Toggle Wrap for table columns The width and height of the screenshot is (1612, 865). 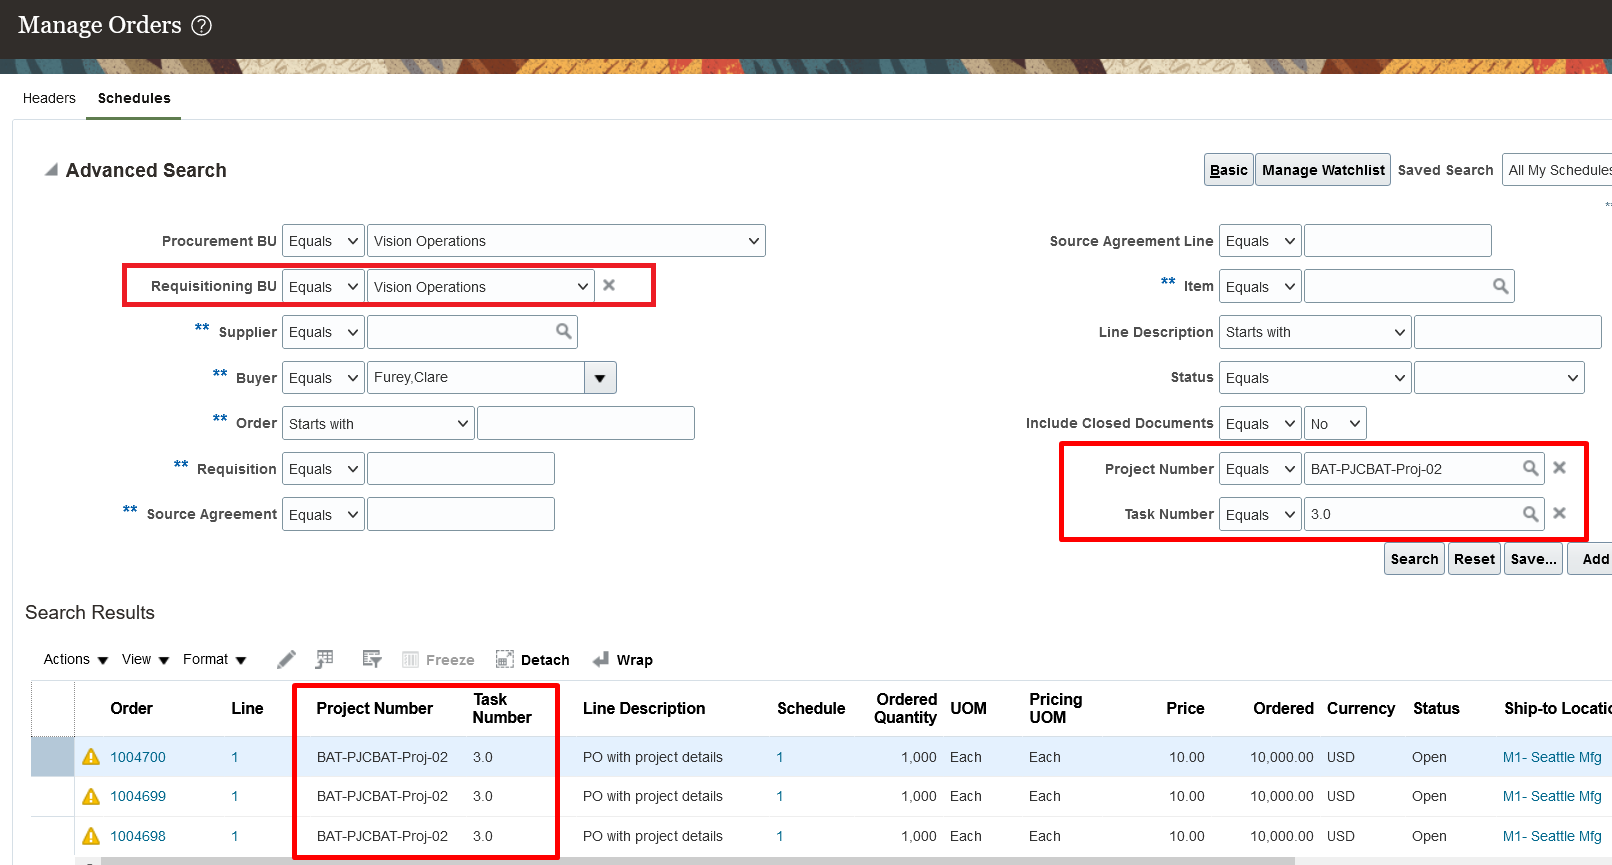tap(622, 660)
